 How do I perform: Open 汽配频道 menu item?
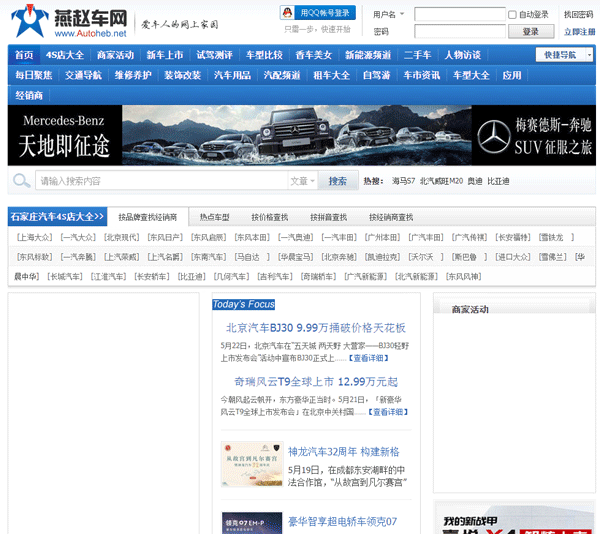coord(282,75)
